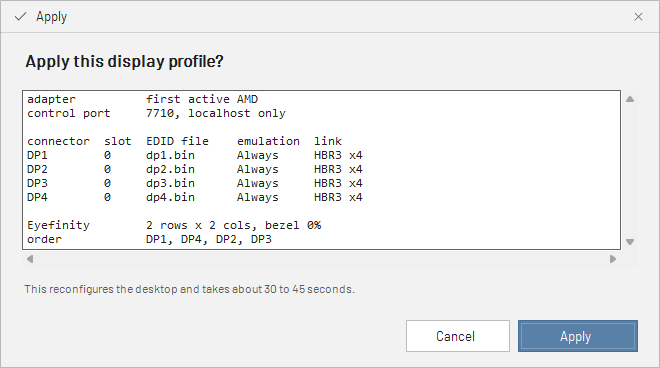Click the 'slot' column header
The height and width of the screenshot is (368, 660).
[x=118, y=141]
